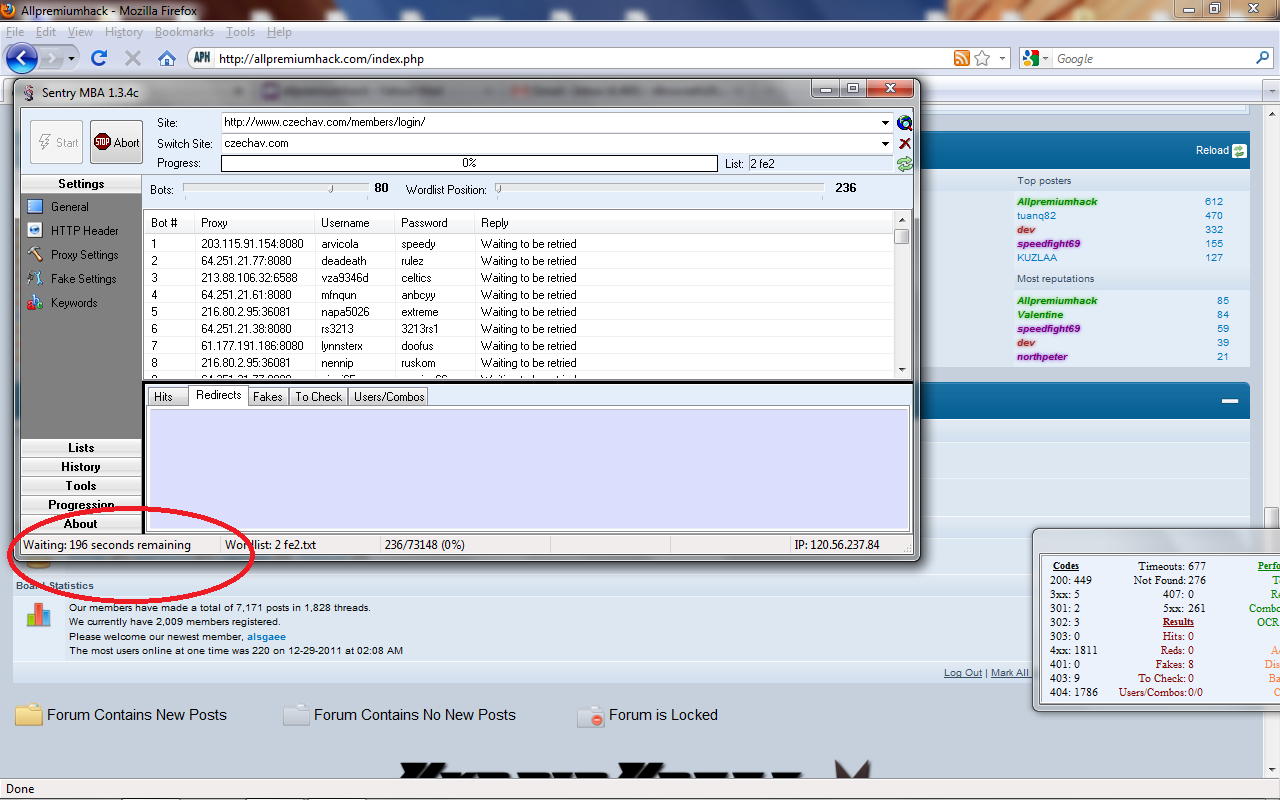Click the Forum Contains No New Posts icon
1280x800 pixels.
296,715
